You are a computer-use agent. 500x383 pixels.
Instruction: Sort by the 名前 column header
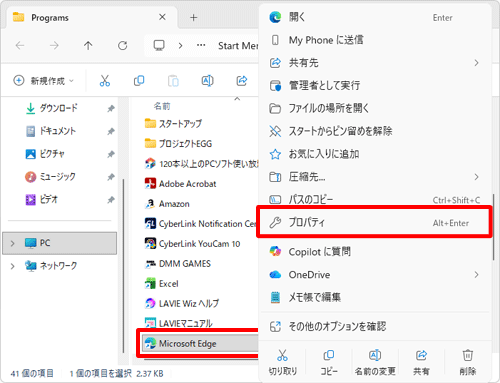coord(162,106)
